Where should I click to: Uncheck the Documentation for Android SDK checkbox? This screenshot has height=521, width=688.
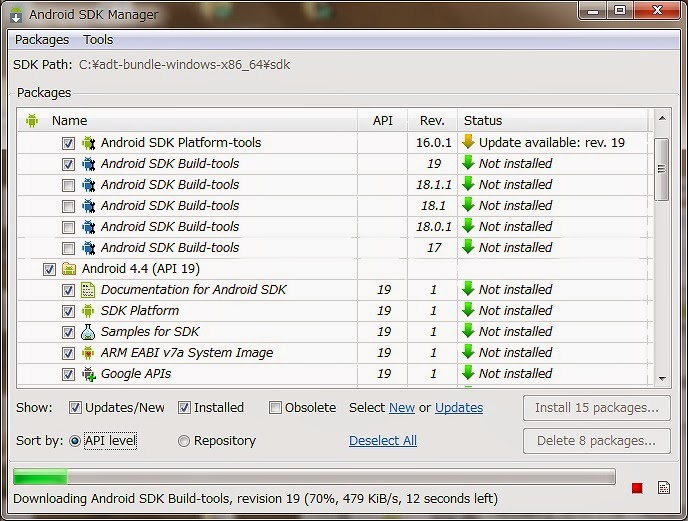coord(68,291)
